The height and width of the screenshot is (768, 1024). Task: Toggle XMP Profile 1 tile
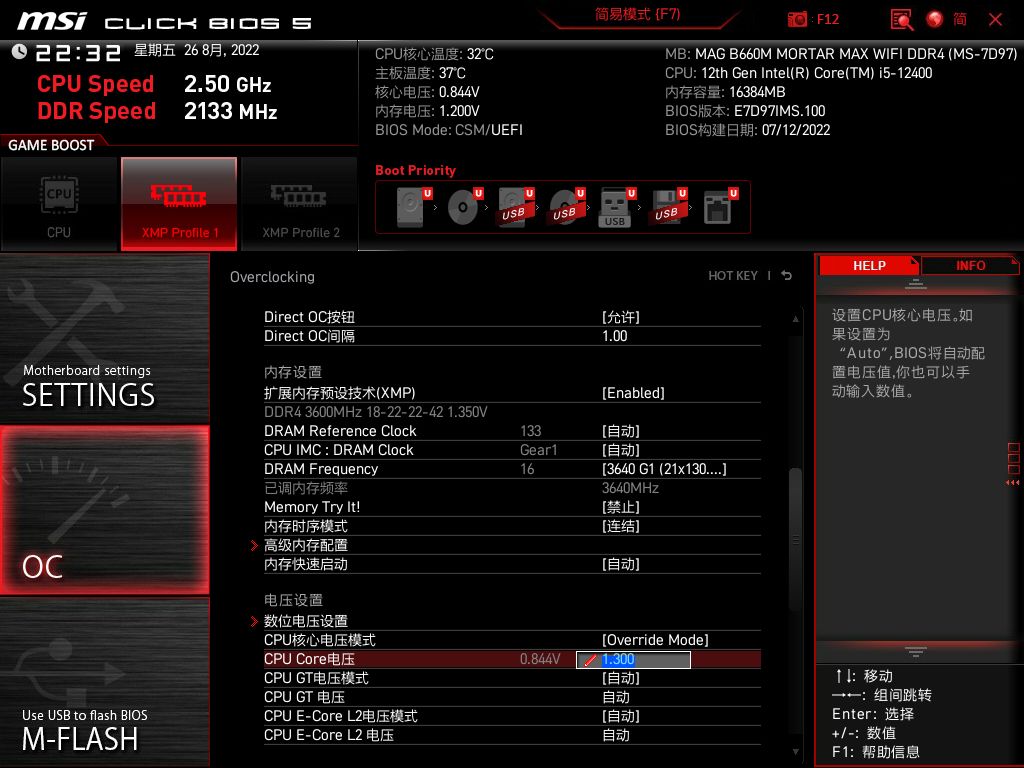[x=179, y=204]
